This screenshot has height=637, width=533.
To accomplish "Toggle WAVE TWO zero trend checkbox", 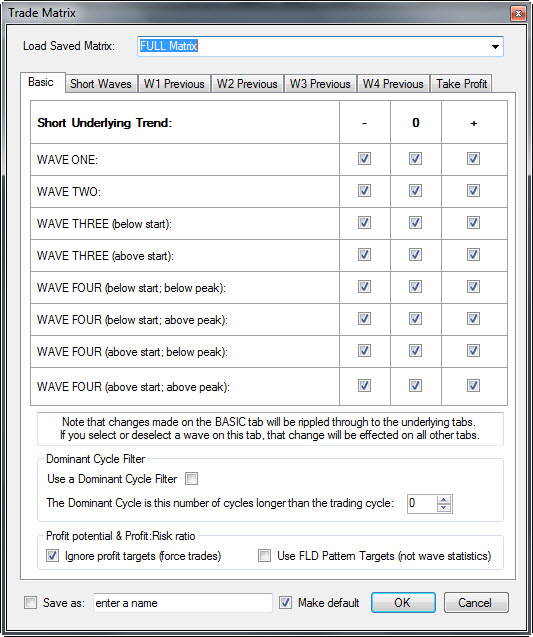I will 415,191.
